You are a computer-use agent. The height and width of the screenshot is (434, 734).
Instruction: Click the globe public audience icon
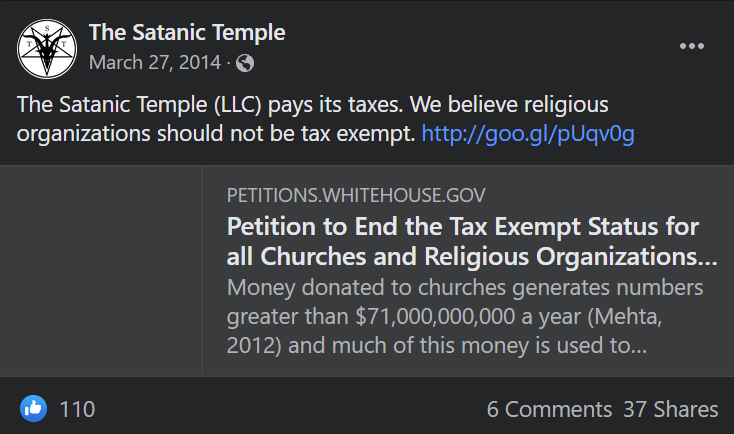244,63
